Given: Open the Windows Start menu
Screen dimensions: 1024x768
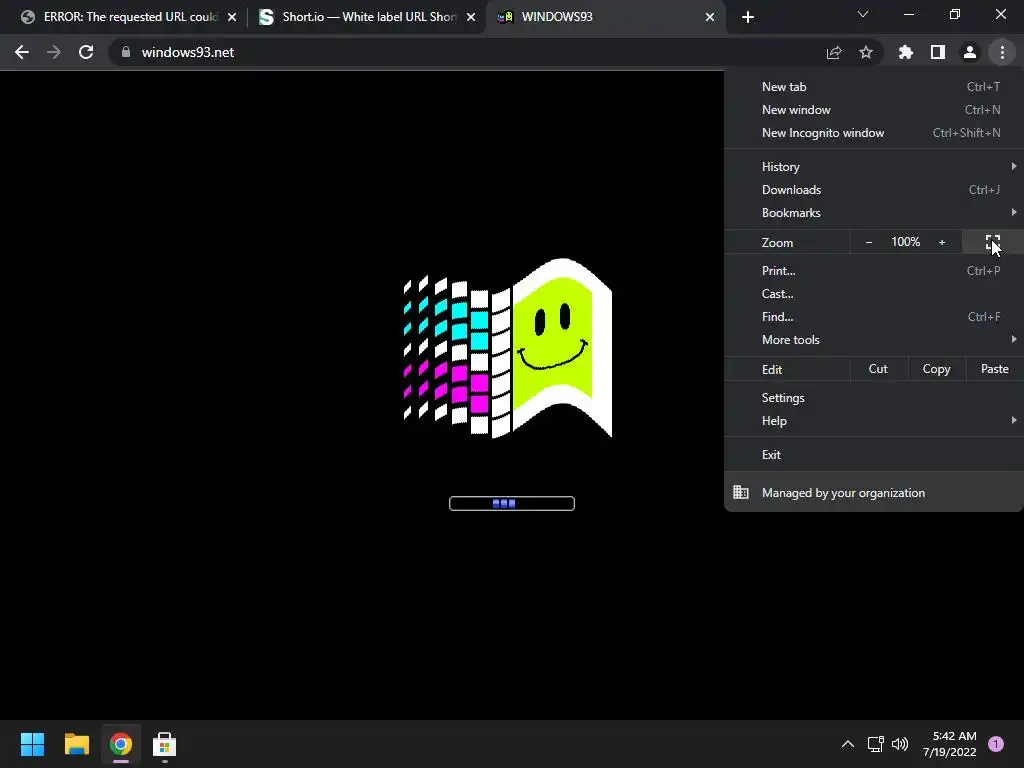Looking at the screenshot, I should (x=32, y=744).
